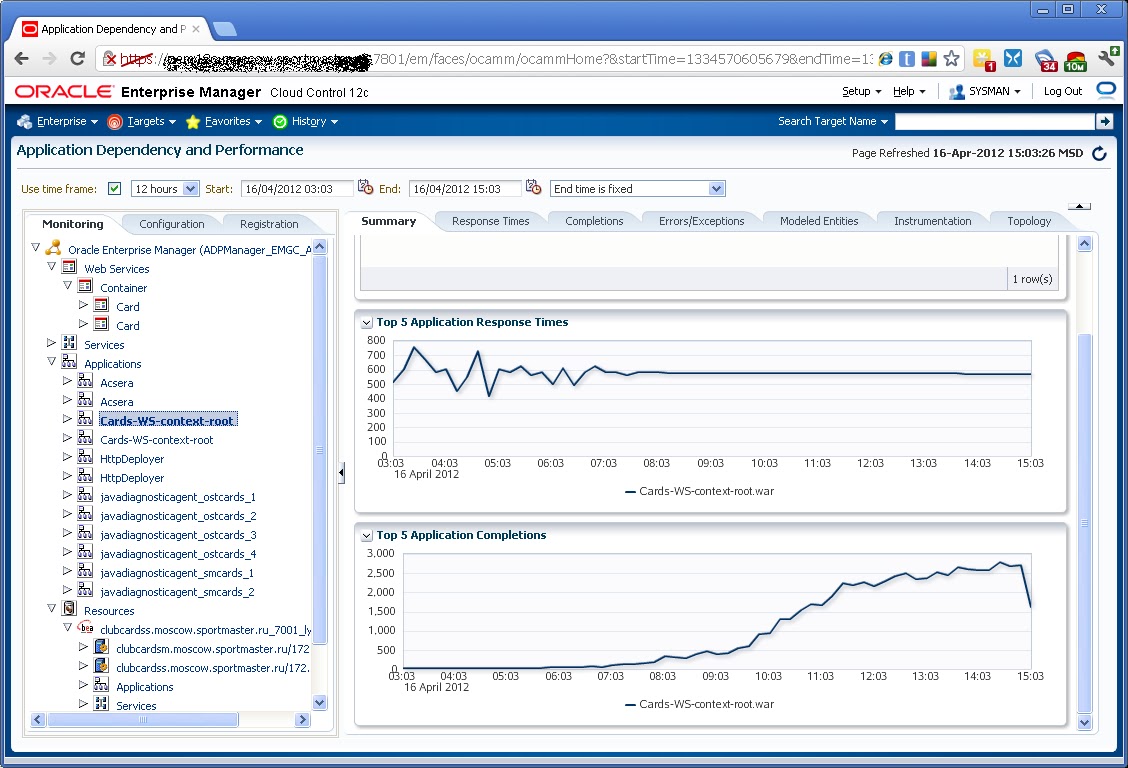Click the IE tab extension icon in address bar

click(x=886, y=59)
